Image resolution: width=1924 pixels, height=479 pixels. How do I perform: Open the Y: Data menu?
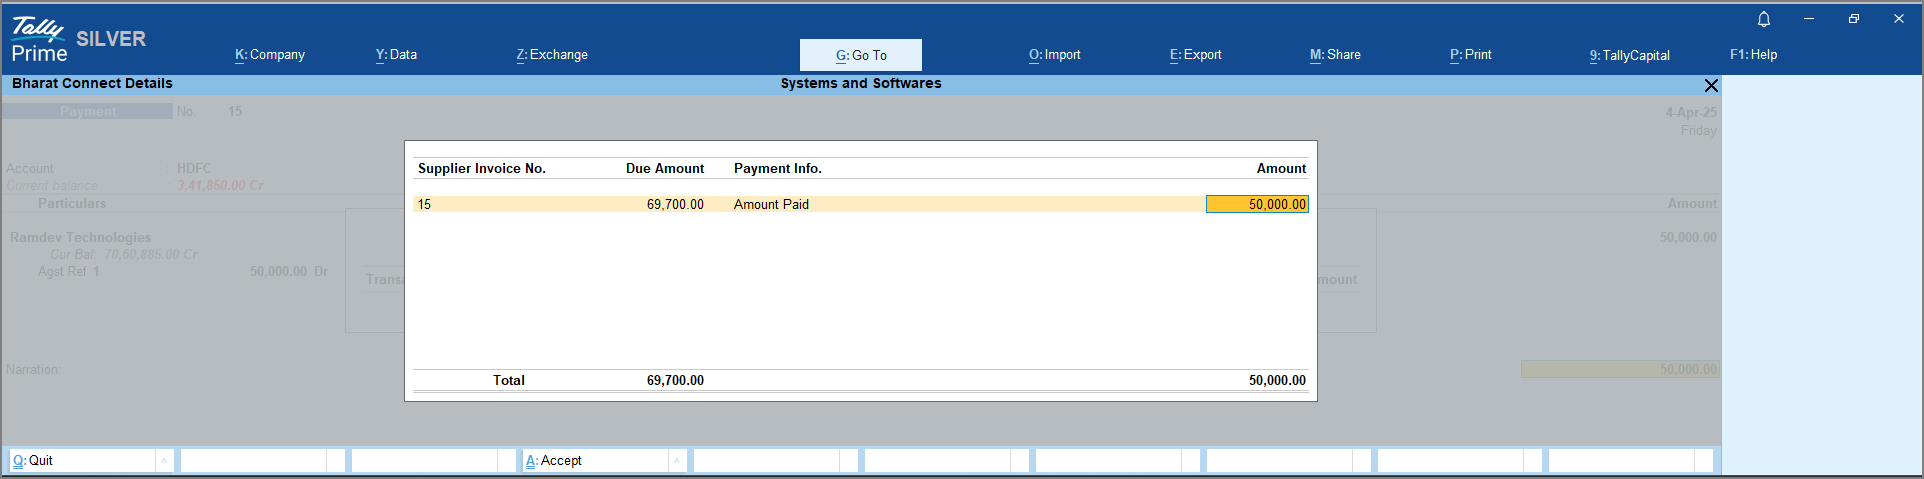(x=396, y=55)
